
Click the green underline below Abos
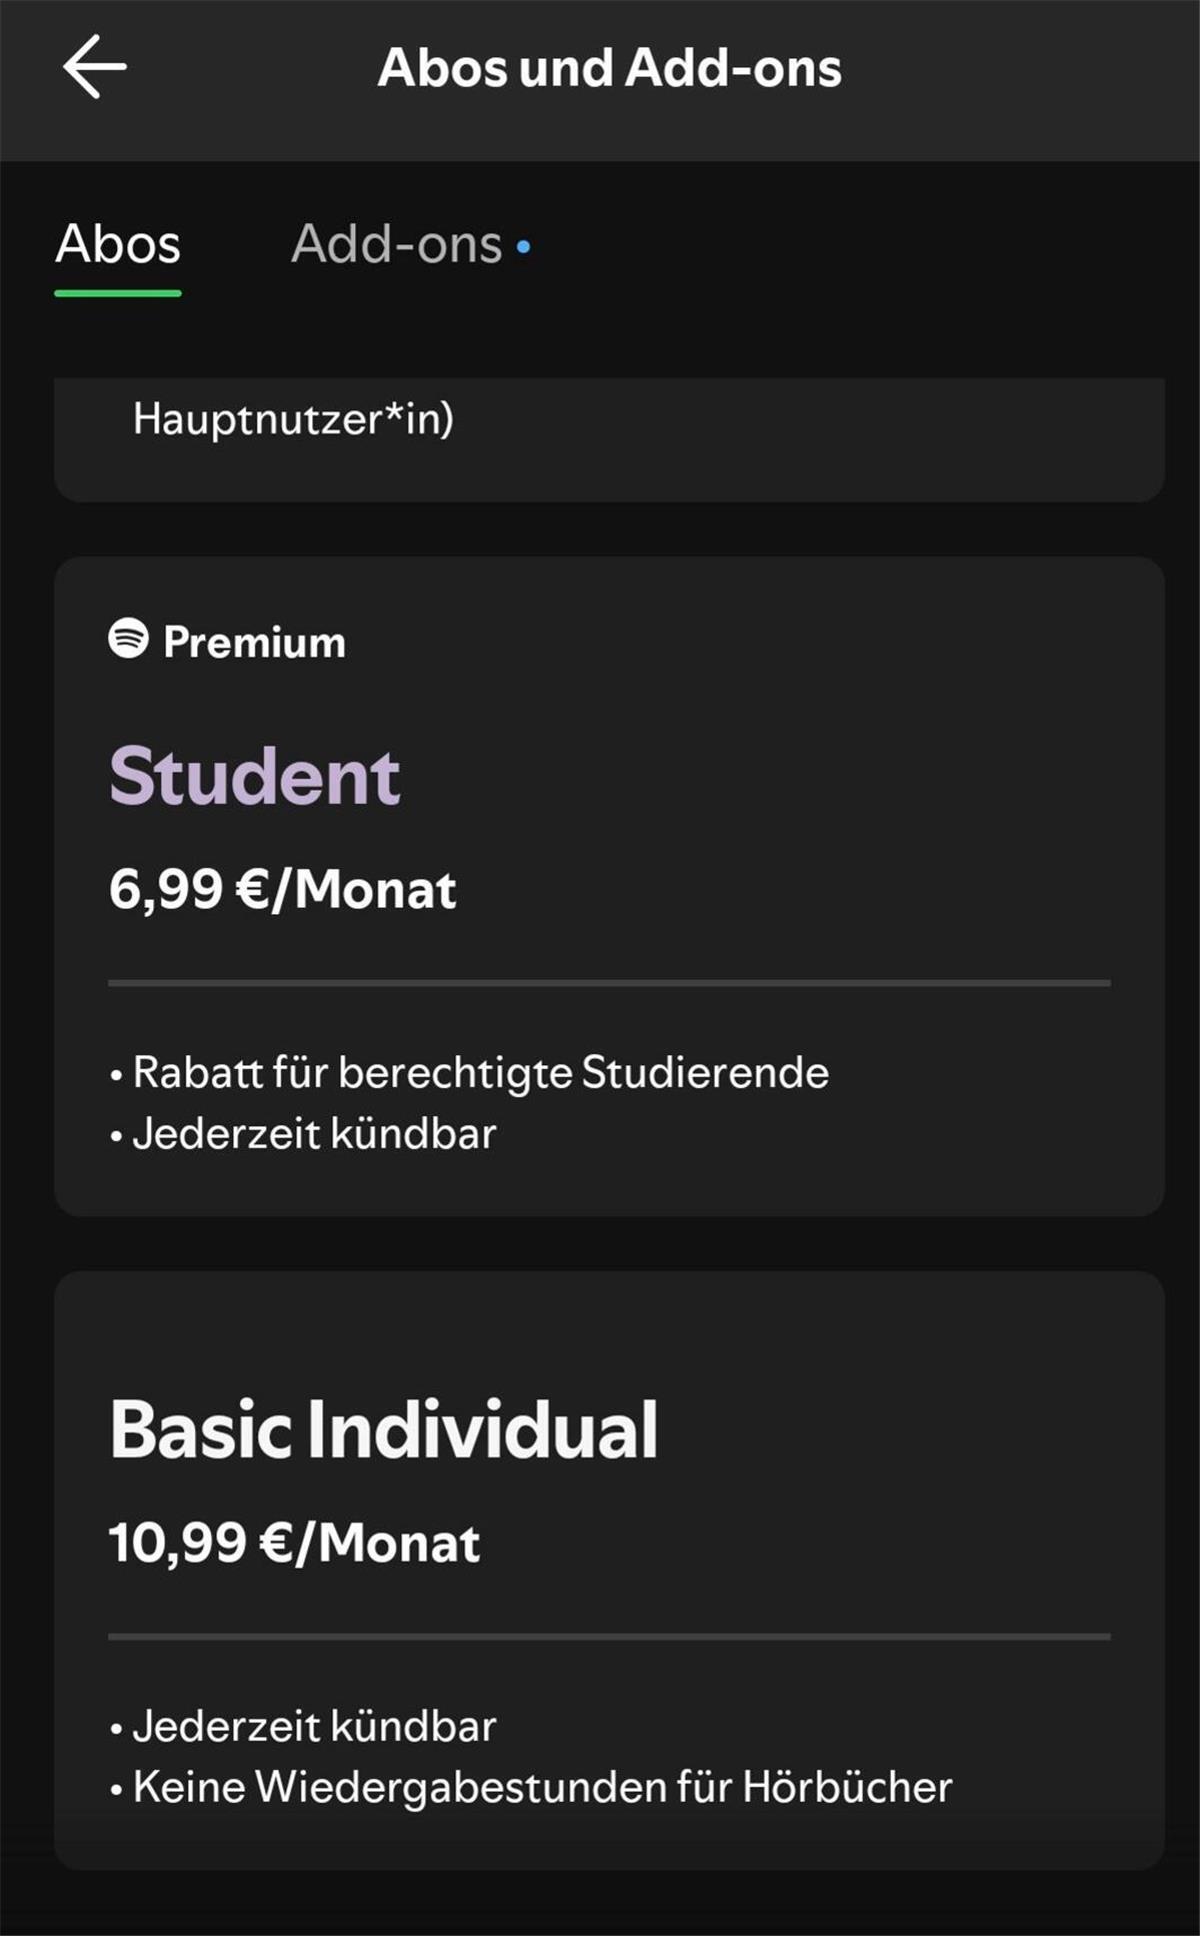click(118, 293)
